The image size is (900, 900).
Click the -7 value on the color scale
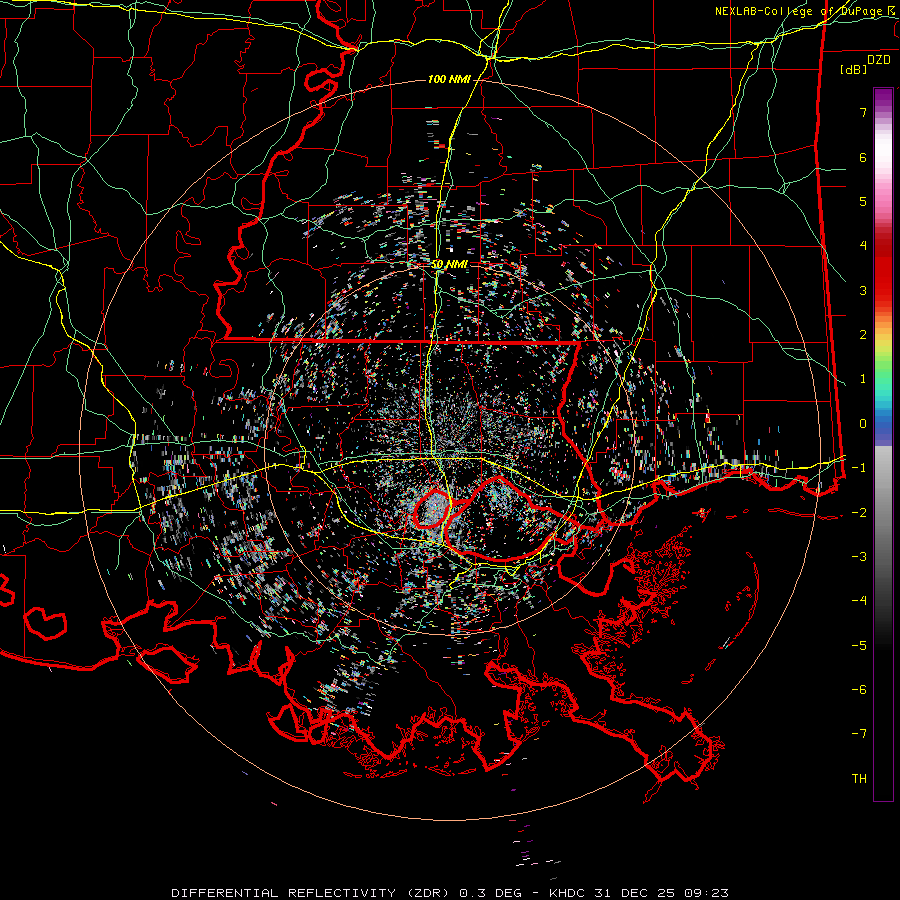859,734
